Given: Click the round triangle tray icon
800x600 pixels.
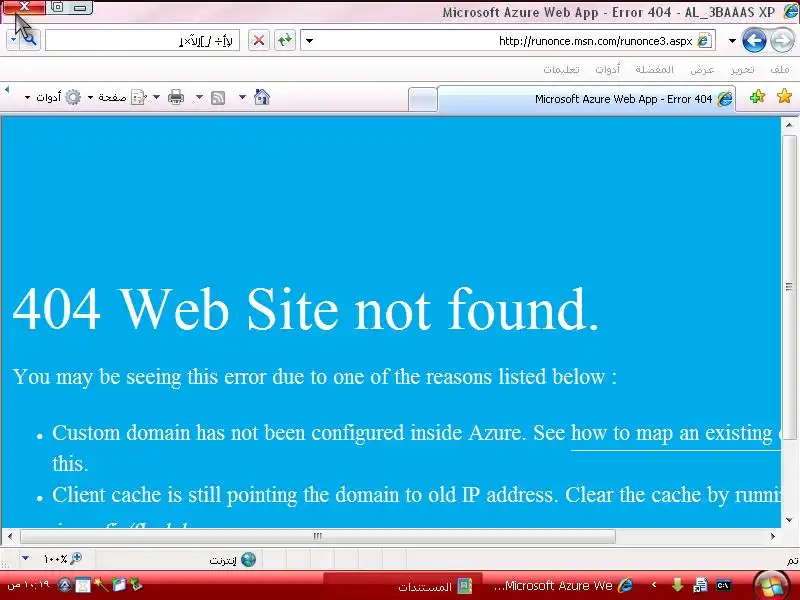Looking at the screenshot, I should (x=64, y=585).
